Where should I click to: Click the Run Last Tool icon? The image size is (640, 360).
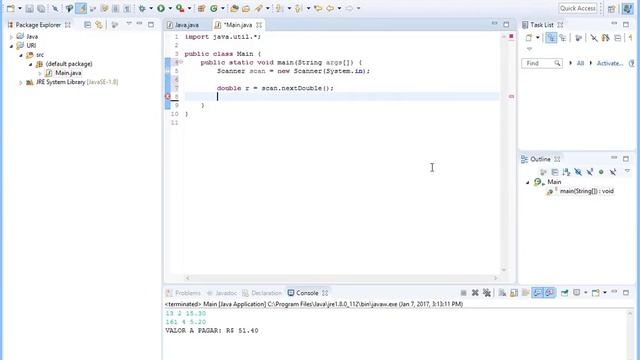pyautogui.click(x=180, y=8)
